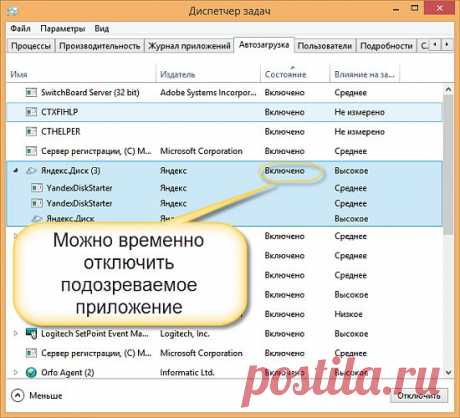The image size is (460, 418).
Task: Click Высокое impact in Logitech SetPoint row
Action: (x=351, y=334)
